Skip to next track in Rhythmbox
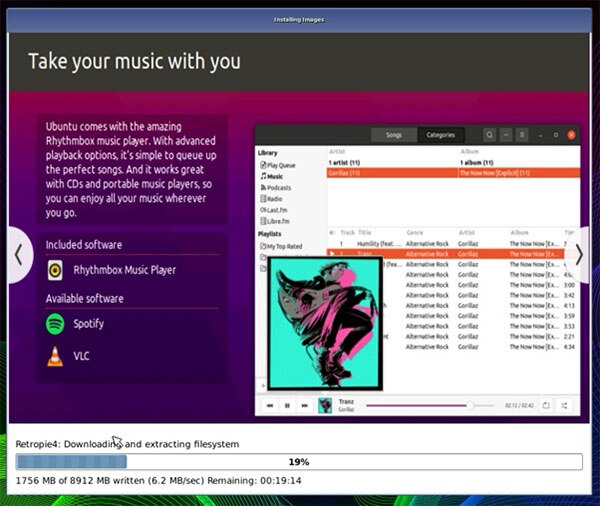Image resolution: width=600 pixels, height=506 pixels. tap(305, 406)
